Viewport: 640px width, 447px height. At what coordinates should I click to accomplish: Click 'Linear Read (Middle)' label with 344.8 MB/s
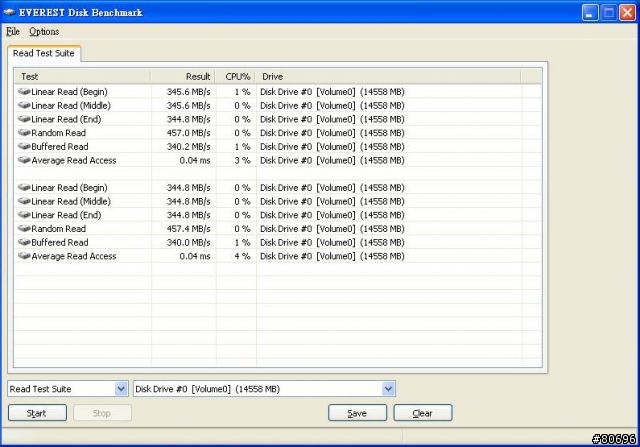pos(71,201)
